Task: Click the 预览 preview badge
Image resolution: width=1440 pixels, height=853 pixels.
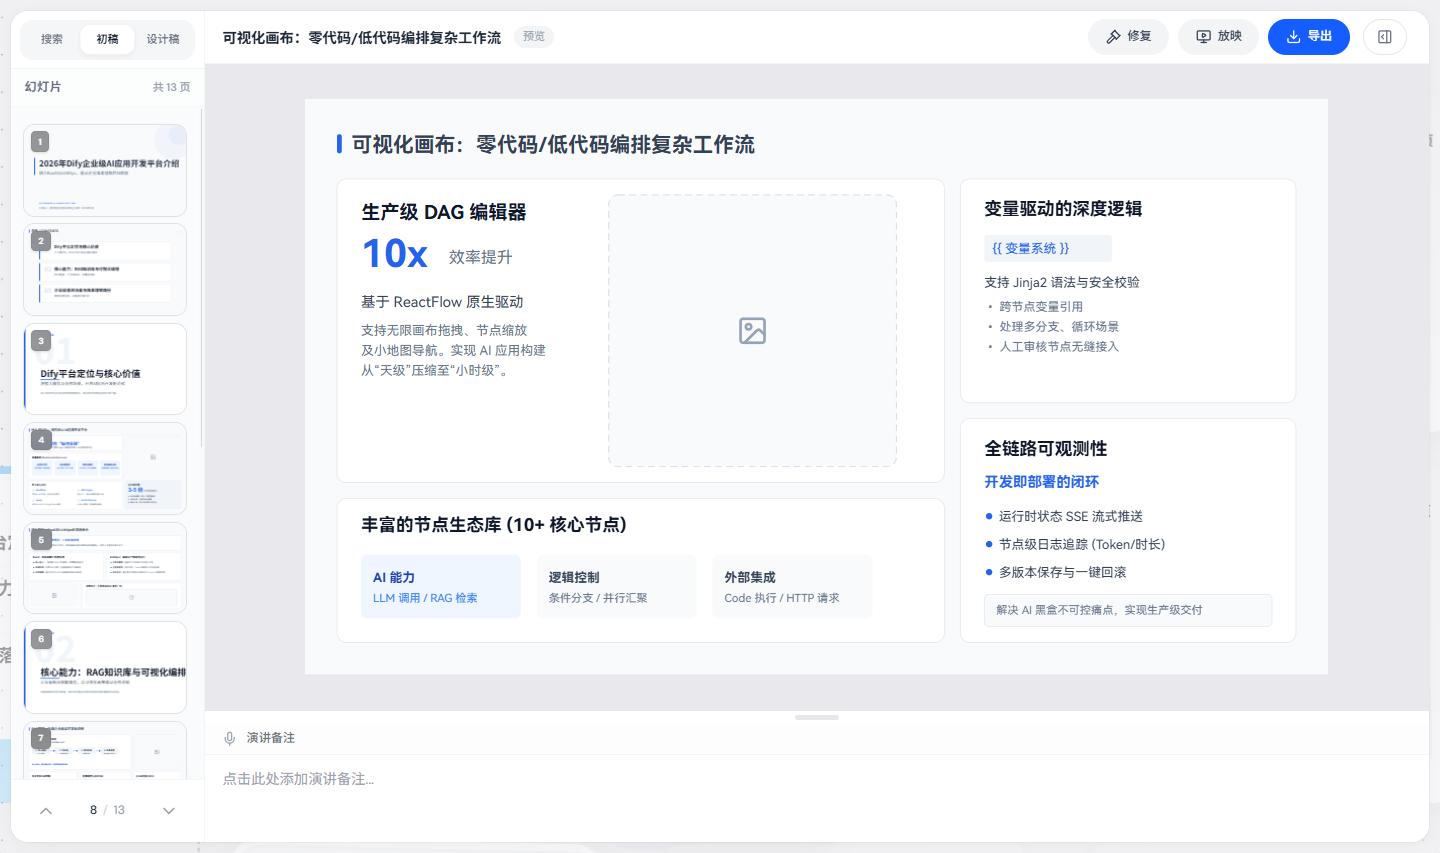Action: tap(534, 37)
